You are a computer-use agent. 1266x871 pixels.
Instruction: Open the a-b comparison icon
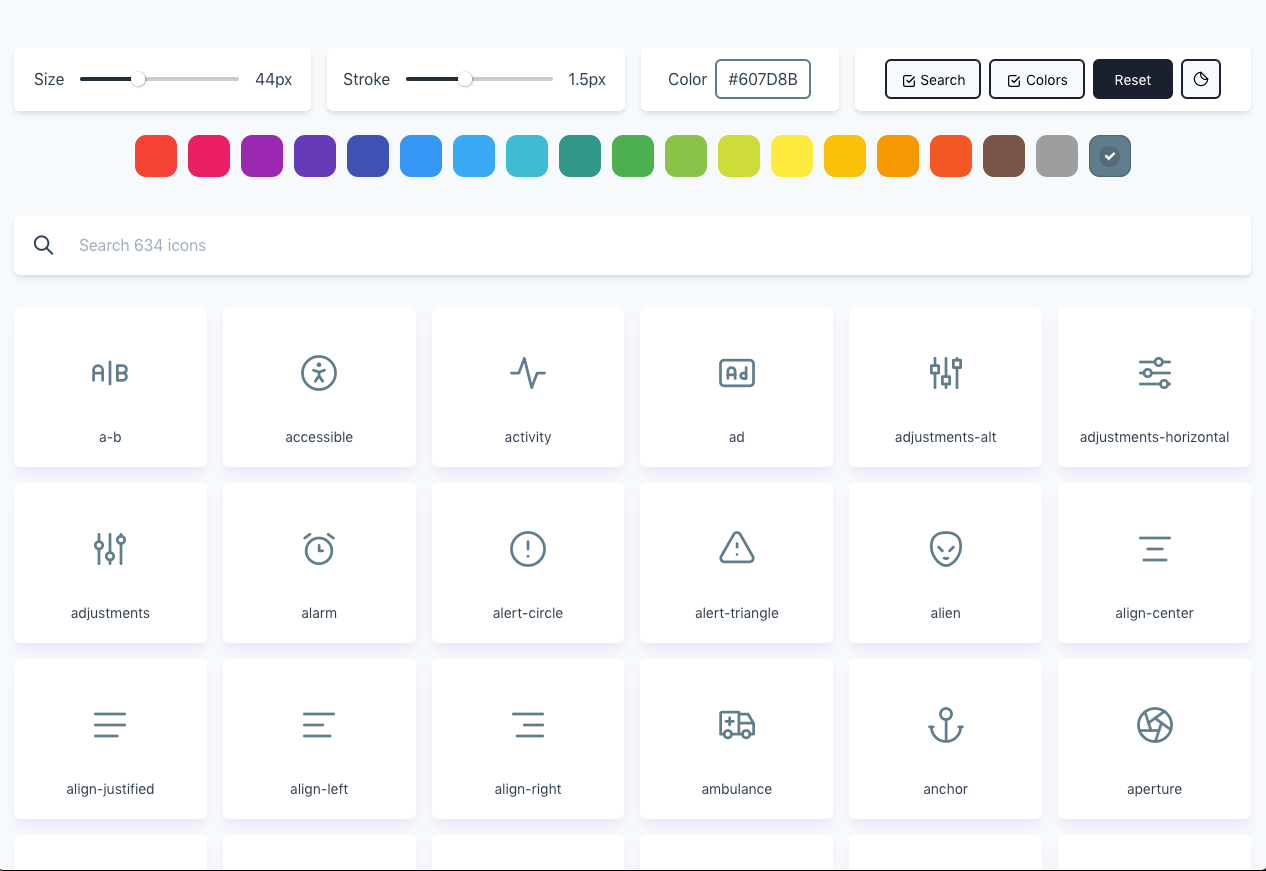pos(110,373)
